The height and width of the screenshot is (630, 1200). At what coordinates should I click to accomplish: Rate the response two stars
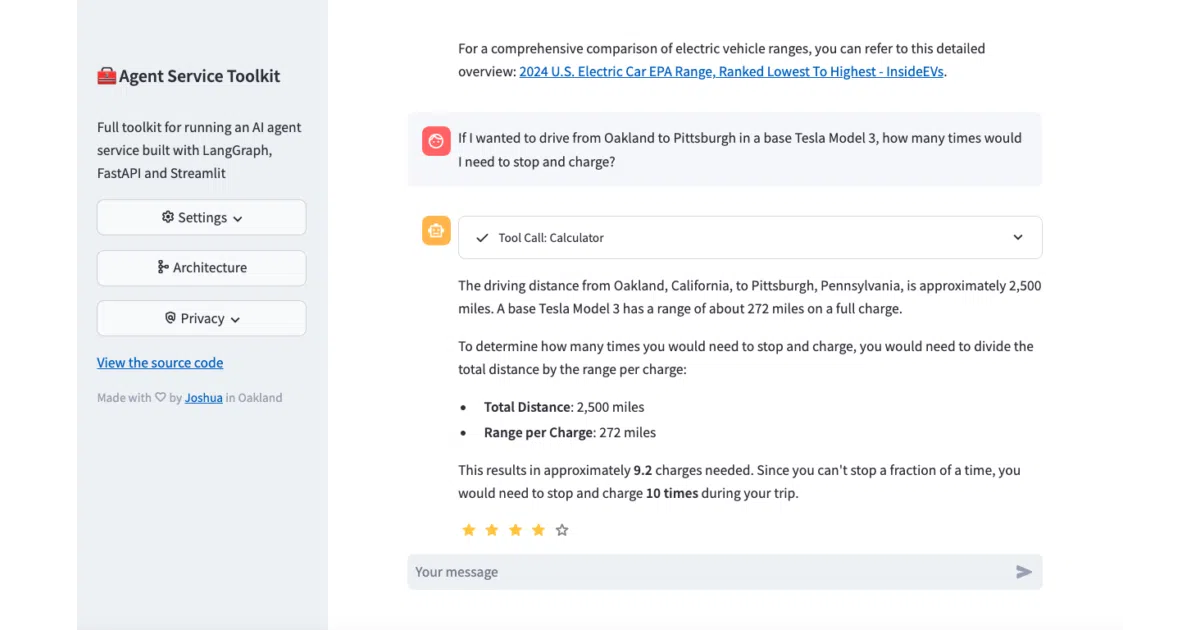click(x=491, y=530)
